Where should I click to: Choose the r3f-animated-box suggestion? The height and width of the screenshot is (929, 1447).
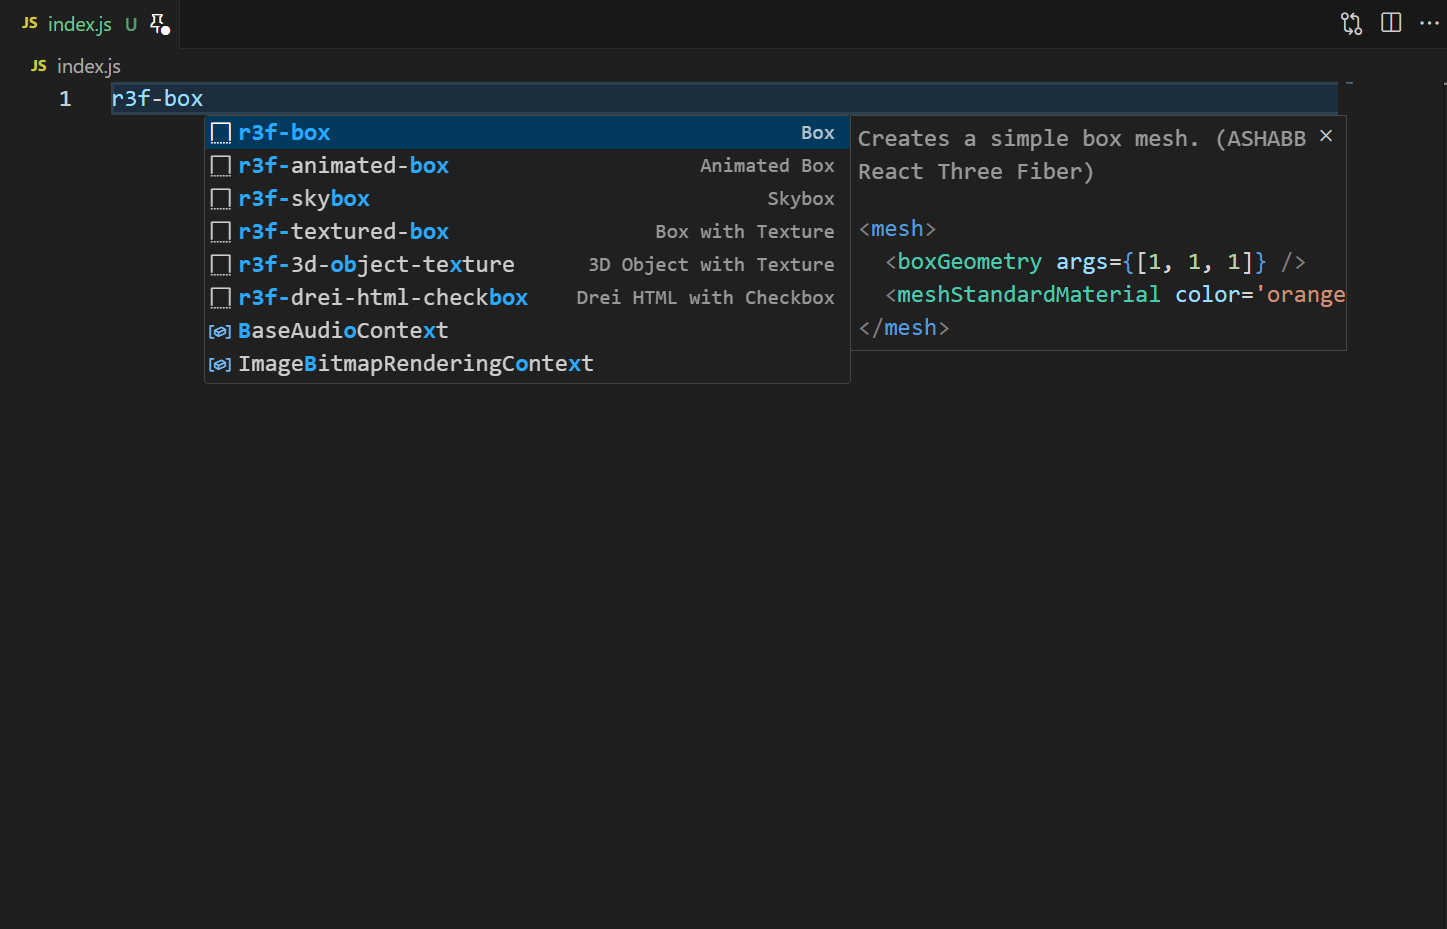[527, 165]
